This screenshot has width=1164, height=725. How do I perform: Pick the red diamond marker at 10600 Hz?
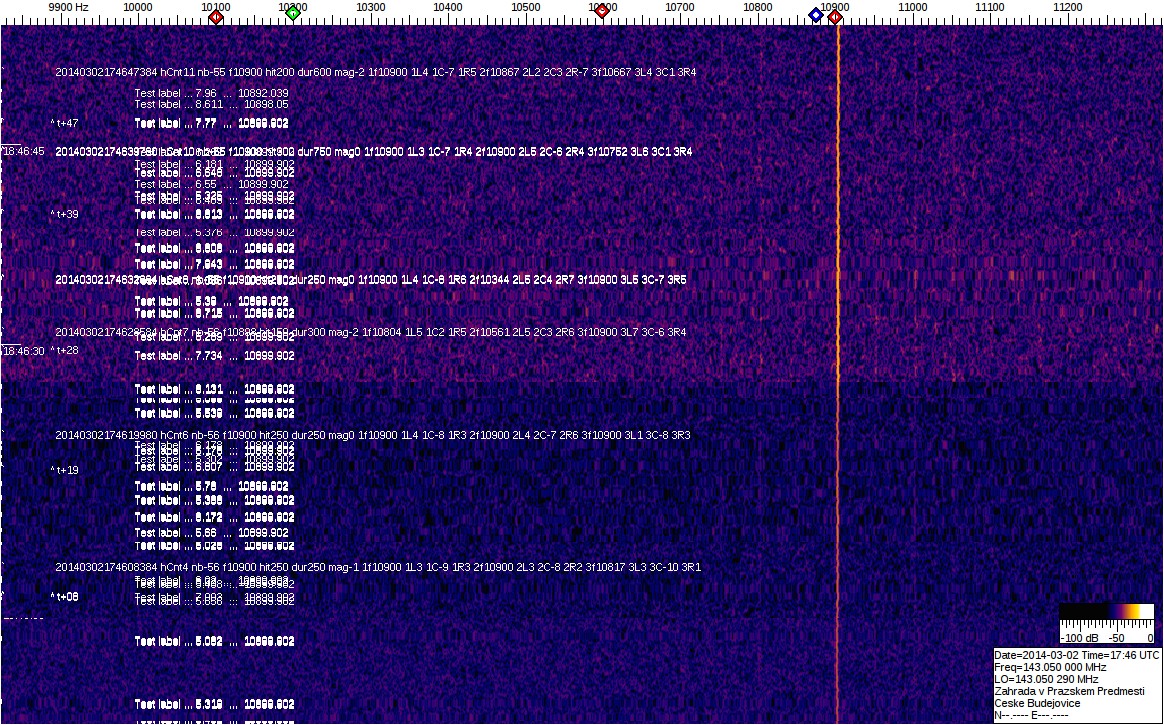pos(601,11)
